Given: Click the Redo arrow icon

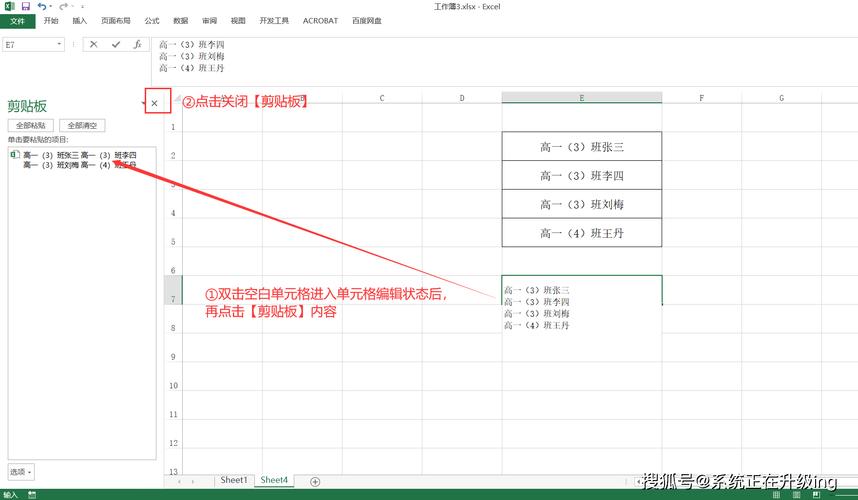Looking at the screenshot, I should pos(63,7).
